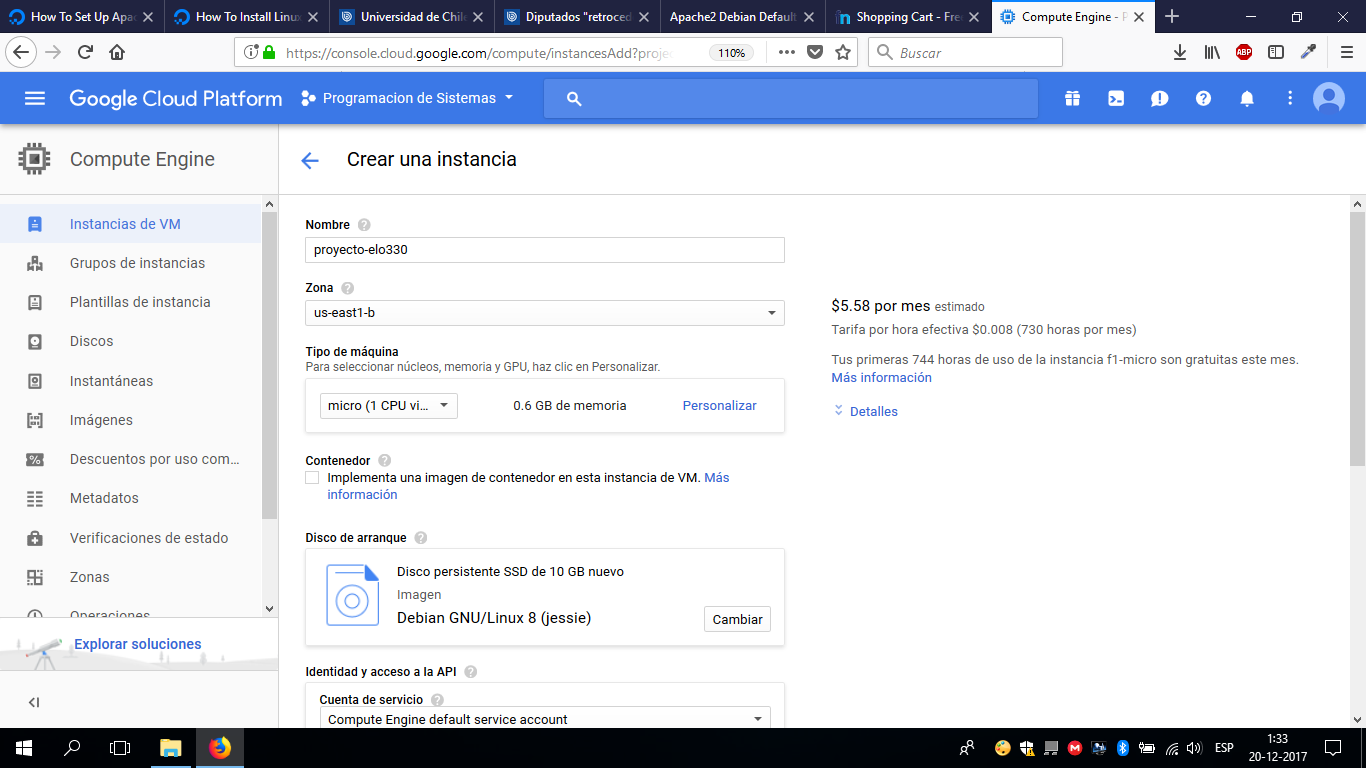Activate Cloud Shell icon
Image resolution: width=1366 pixels, height=768 pixels.
[1115, 98]
